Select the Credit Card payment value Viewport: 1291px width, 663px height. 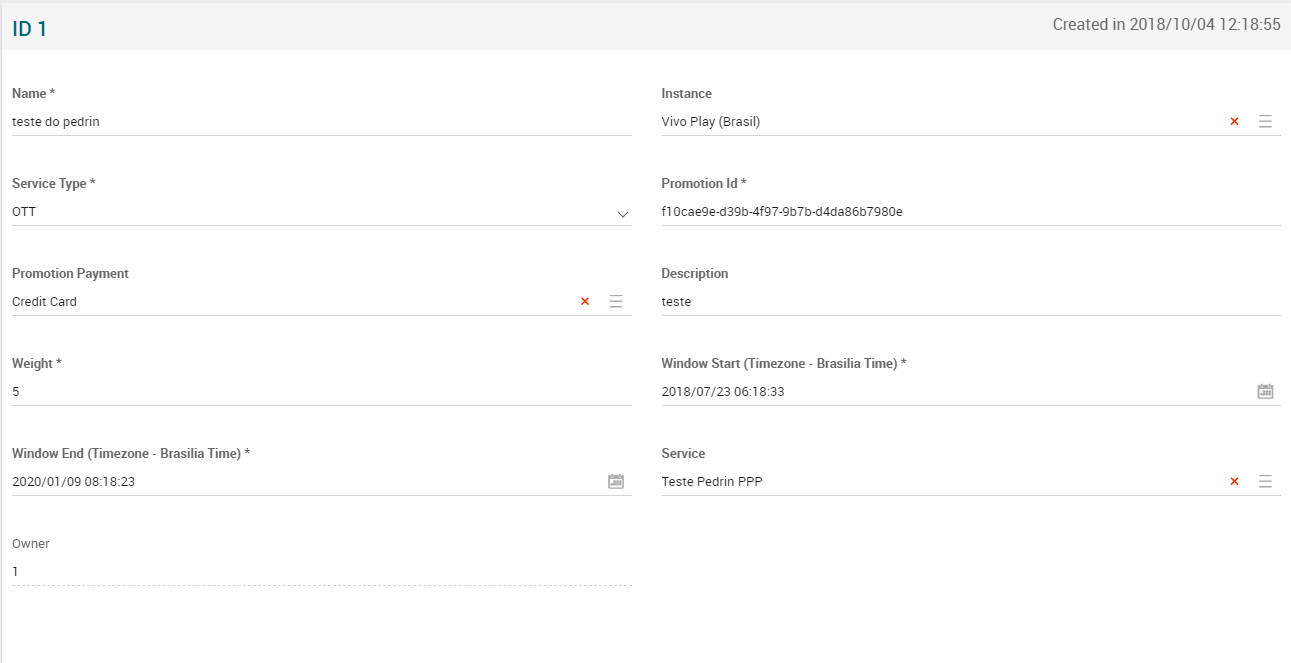tap(45, 302)
